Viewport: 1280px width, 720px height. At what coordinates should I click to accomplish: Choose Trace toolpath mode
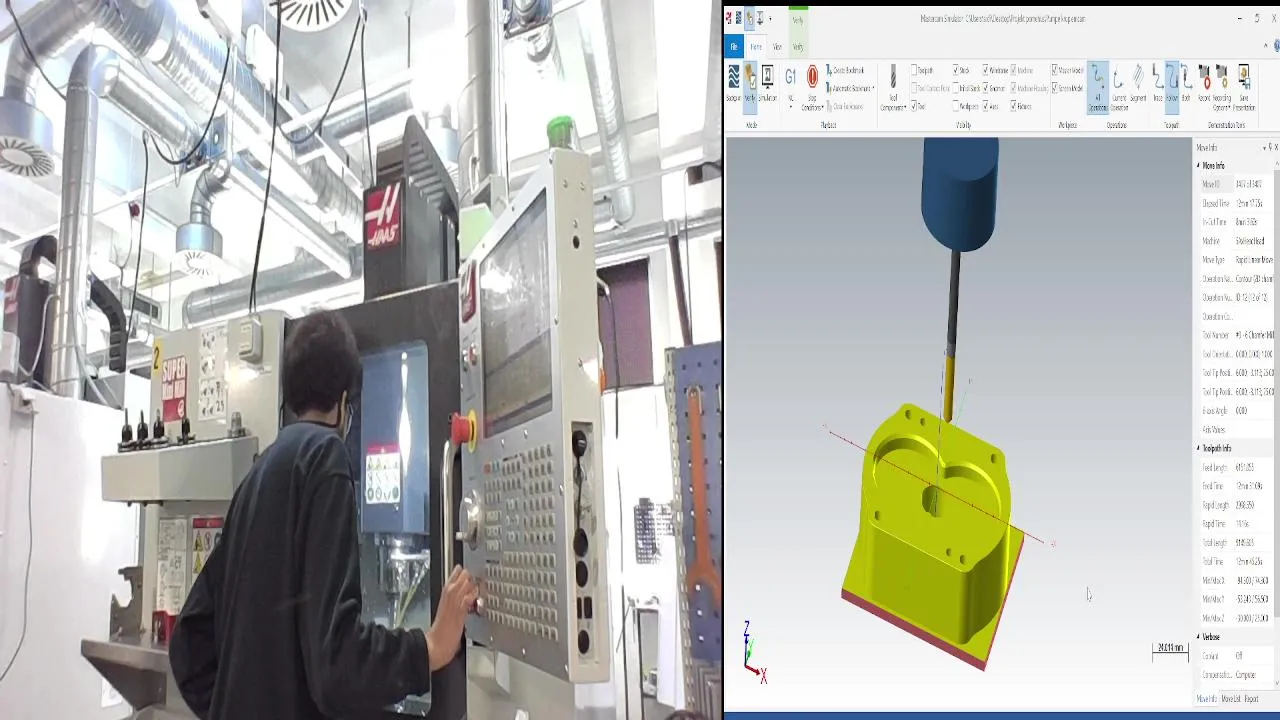(1157, 85)
